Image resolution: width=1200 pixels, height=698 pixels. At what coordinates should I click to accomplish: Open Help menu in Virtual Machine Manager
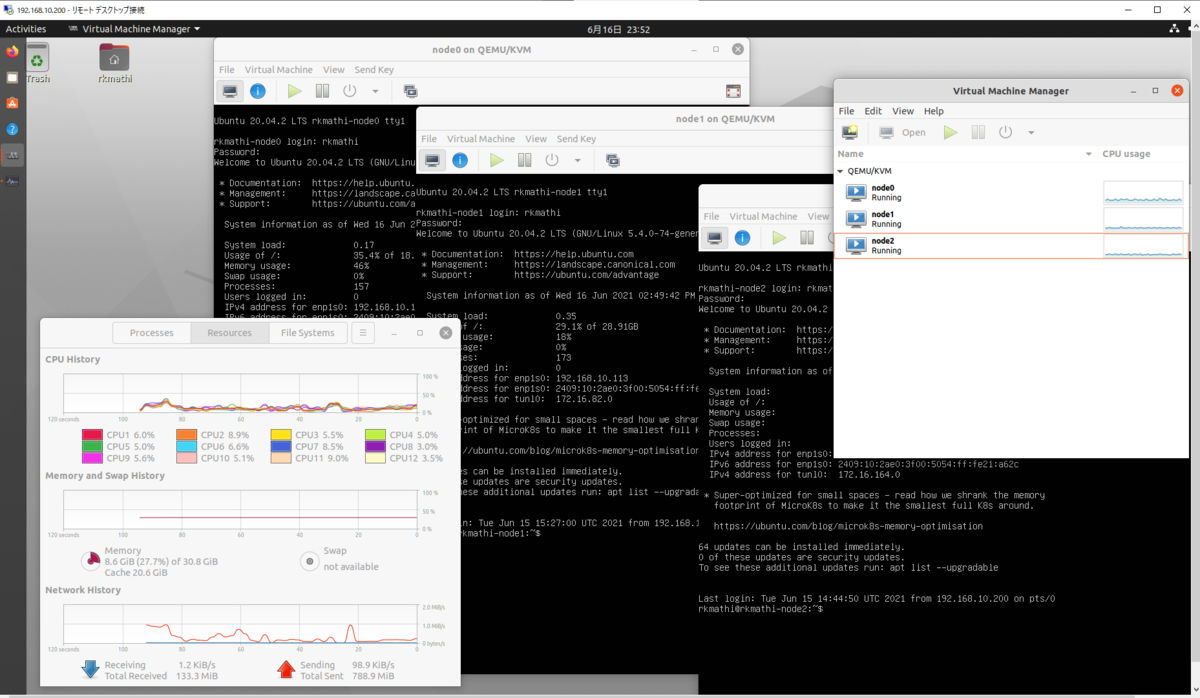934,111
